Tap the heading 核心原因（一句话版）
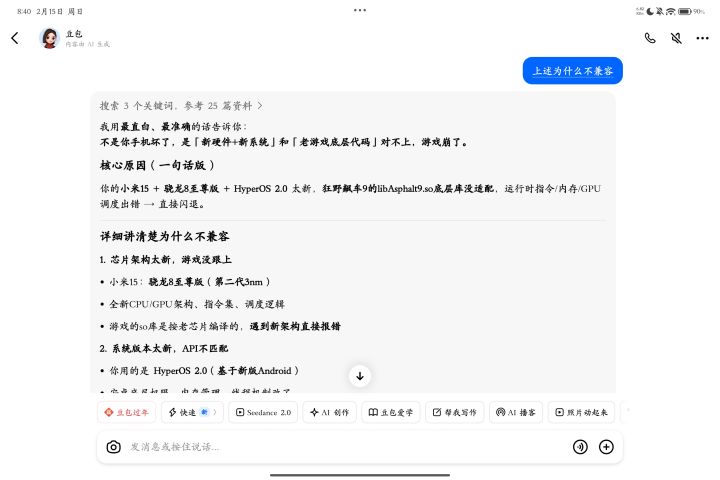720x480 pixels. (x=157, y=165)
